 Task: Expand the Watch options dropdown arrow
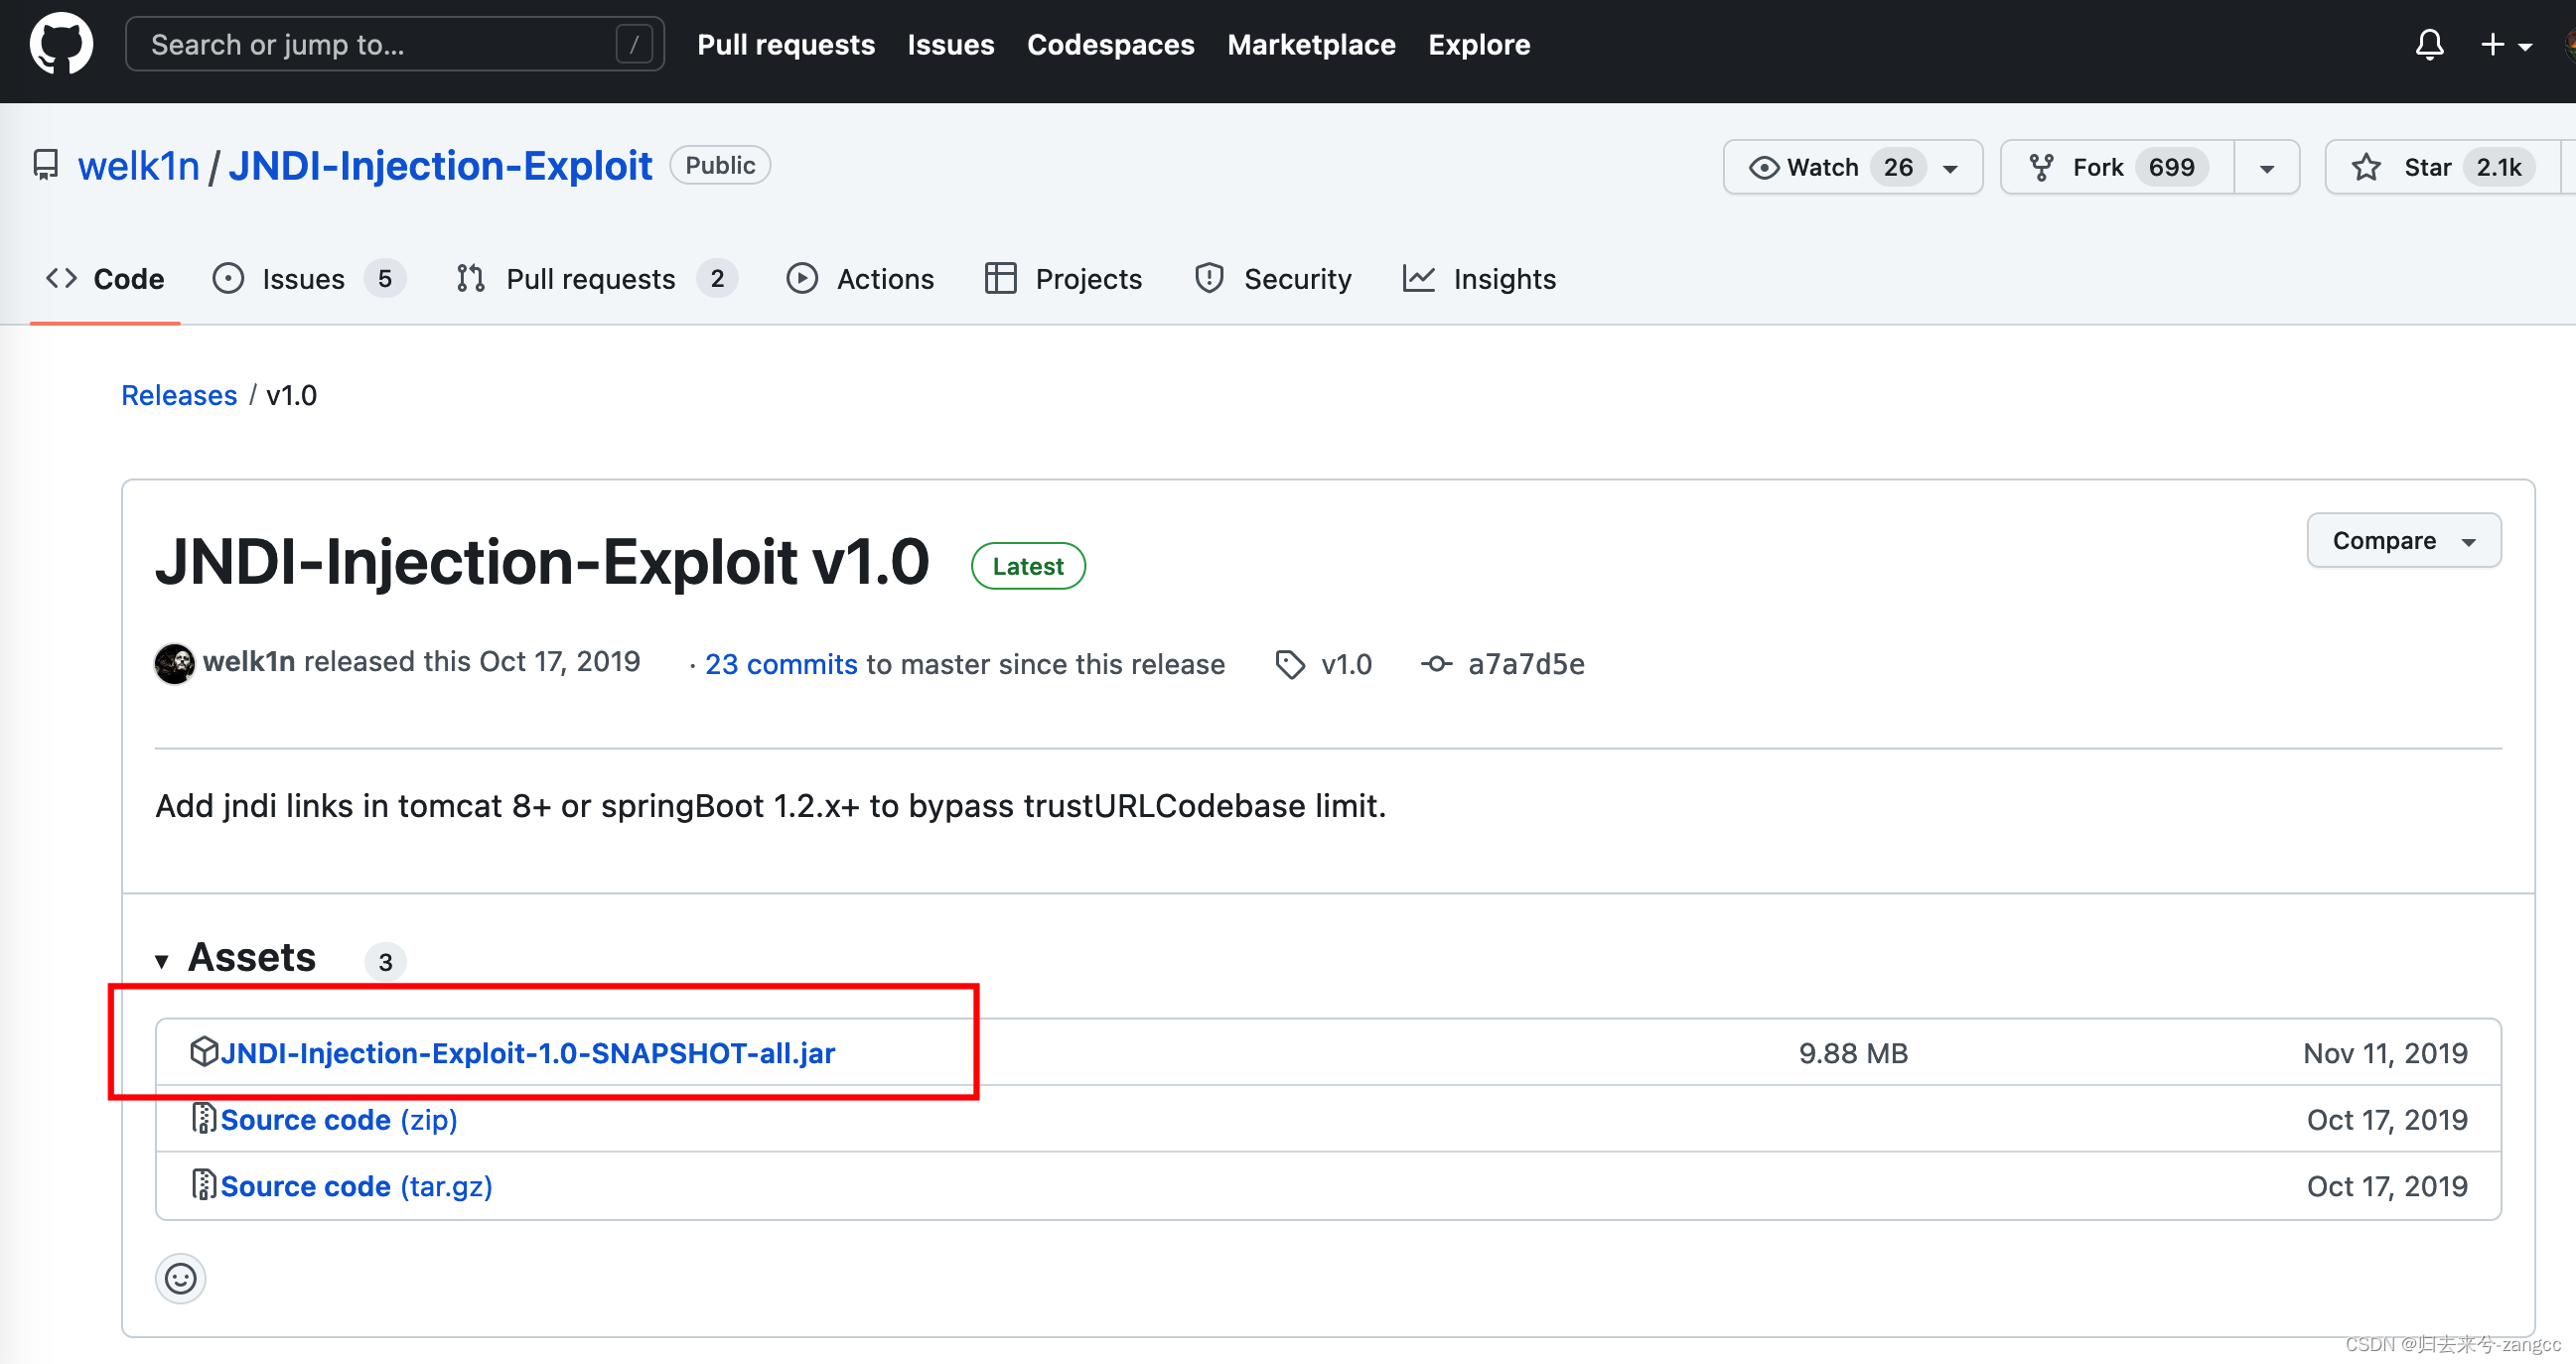pyautogui.click(x=1951, y=168)
